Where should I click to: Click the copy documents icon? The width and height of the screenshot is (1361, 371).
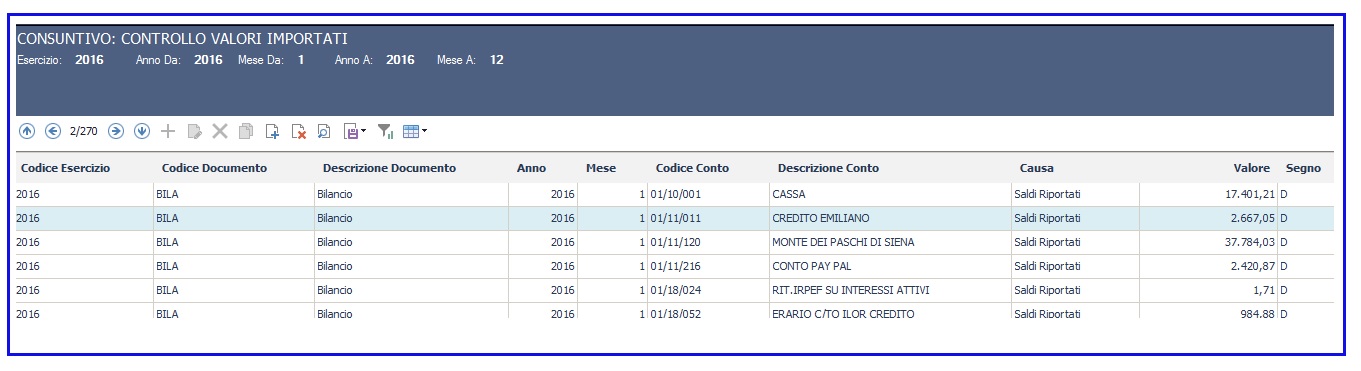coord(246,131)
